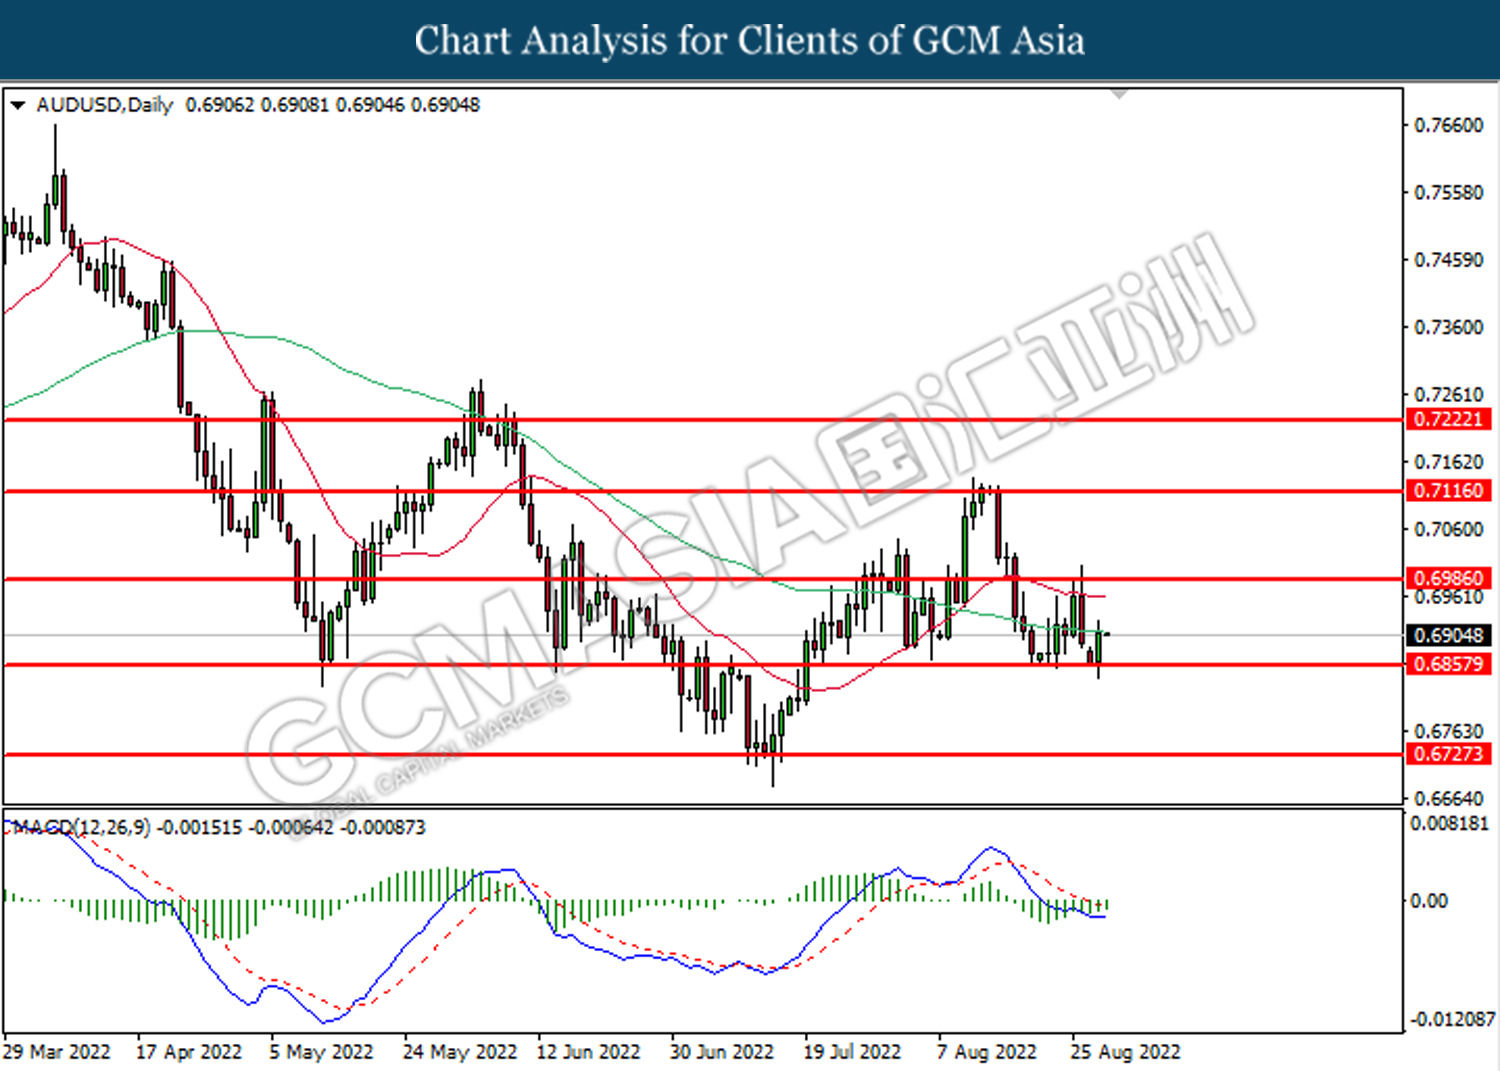Click the 17 Apr 2022 date label
This screenshot has width=1500, height=1071.
click(x=189, y=1052)
